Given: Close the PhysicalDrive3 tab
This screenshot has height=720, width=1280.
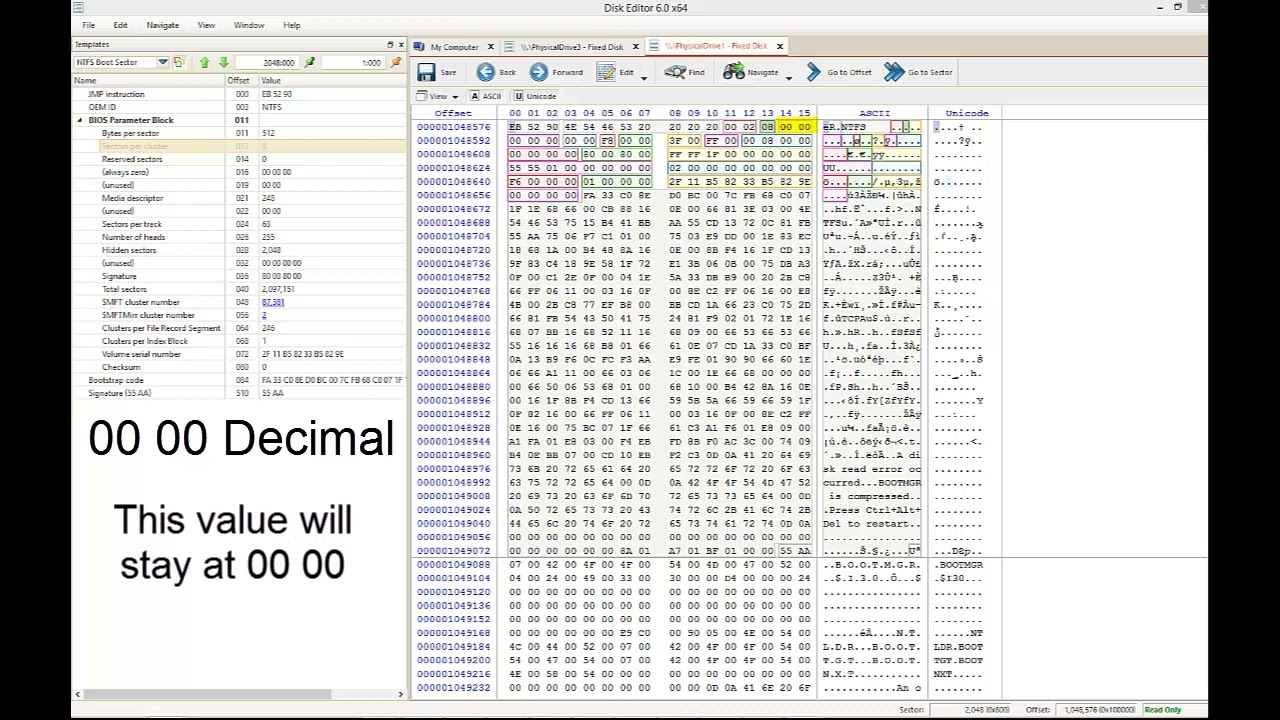Looking at the screenshot, I should pyautogui.click(x=635, y=47).
